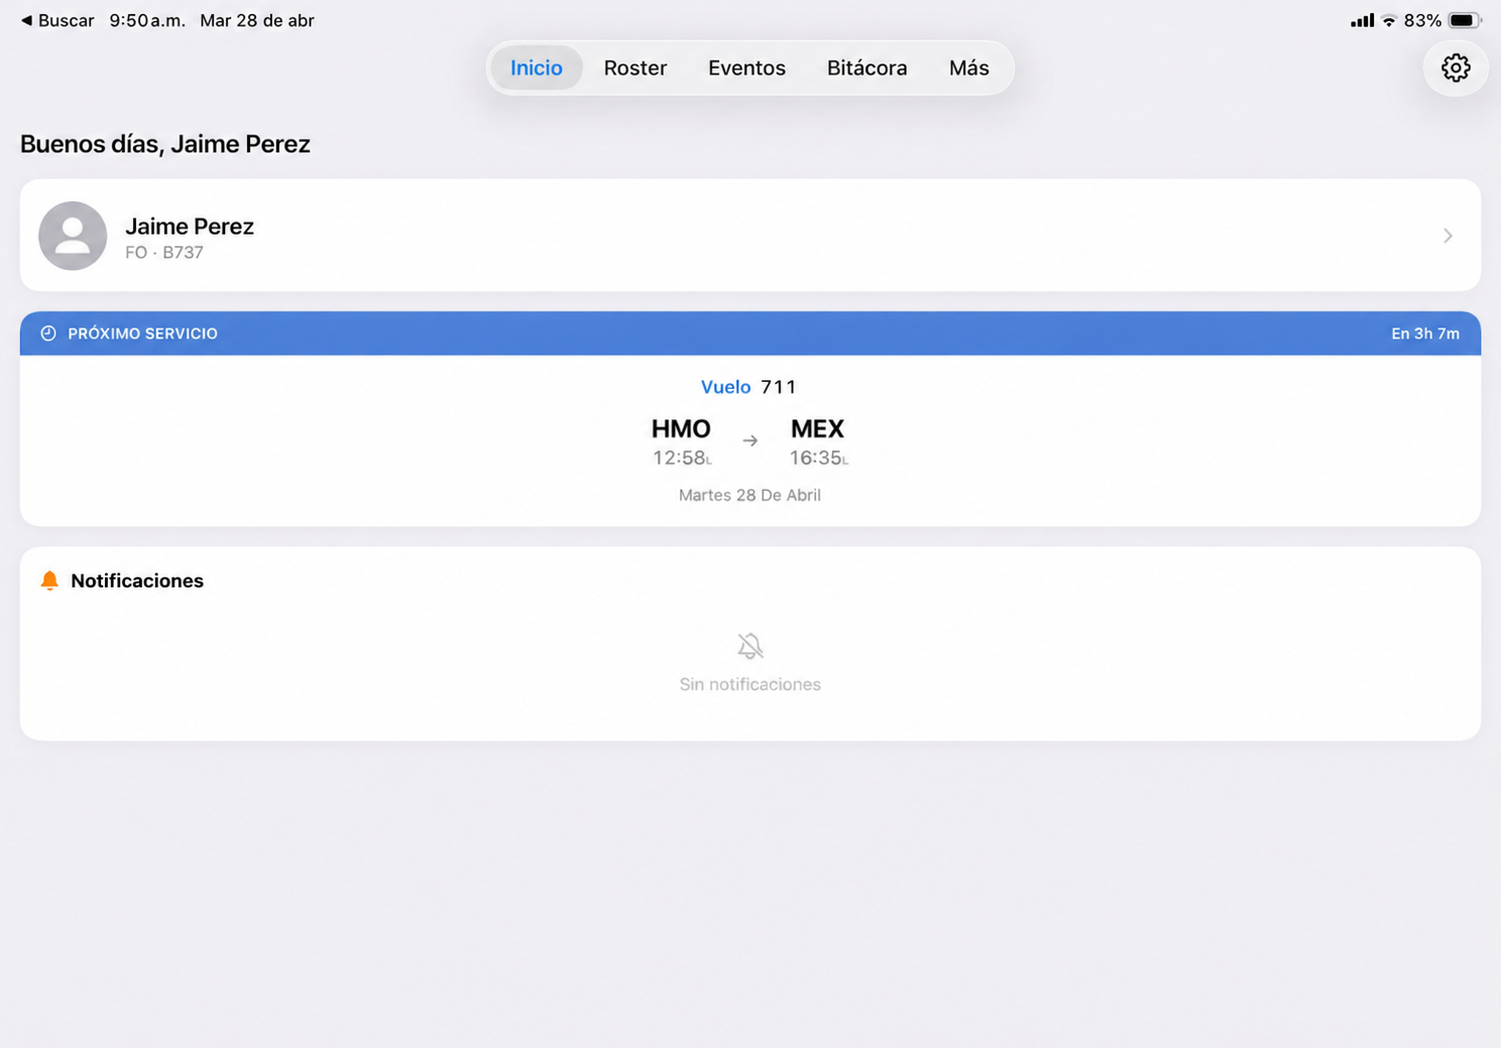1501x1048 pixels.
Task: Open profile details via the chevron
Action: point(1448,236)
